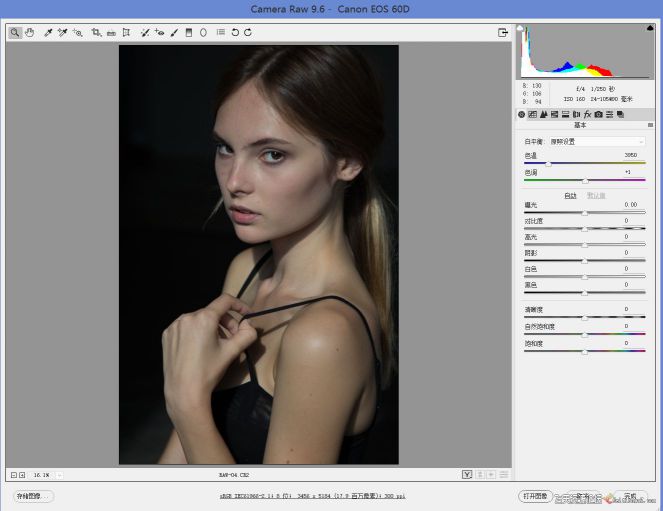Viewport: 663px width, 511px height.
Task: Select the Hand tool
Action: (x=29, y=32)
